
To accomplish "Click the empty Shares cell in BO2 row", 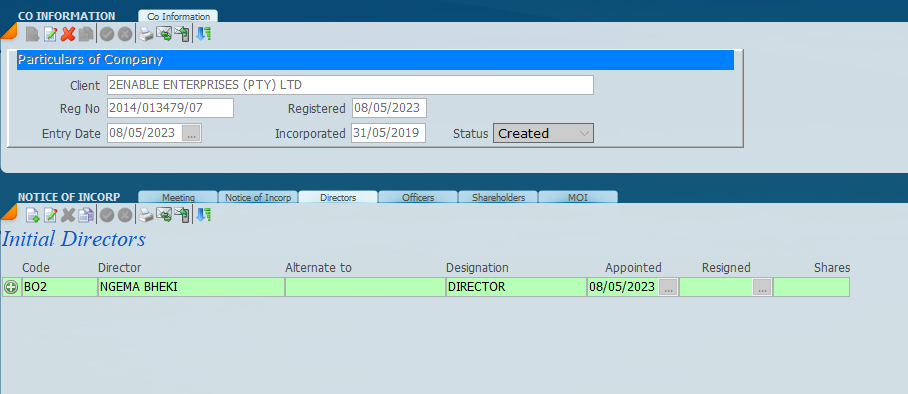I will tap(811, 287).
